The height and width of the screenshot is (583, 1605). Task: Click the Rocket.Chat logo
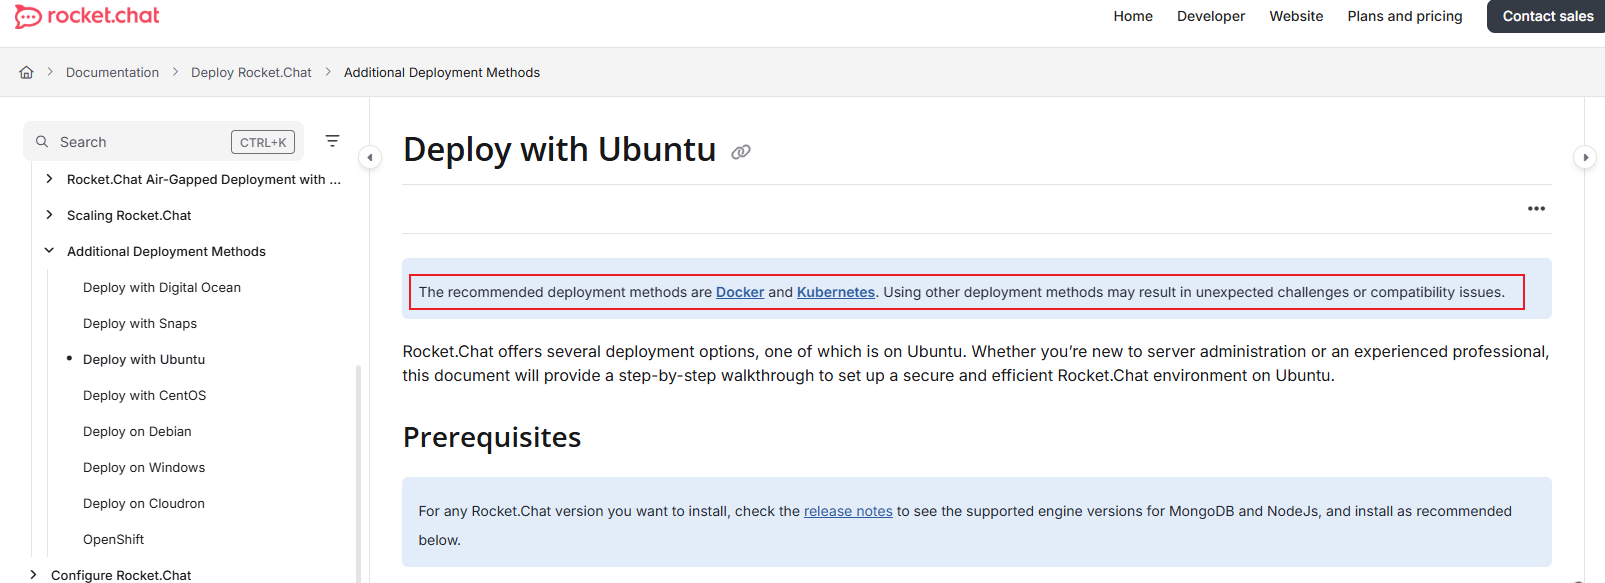(x=87, y=16)
